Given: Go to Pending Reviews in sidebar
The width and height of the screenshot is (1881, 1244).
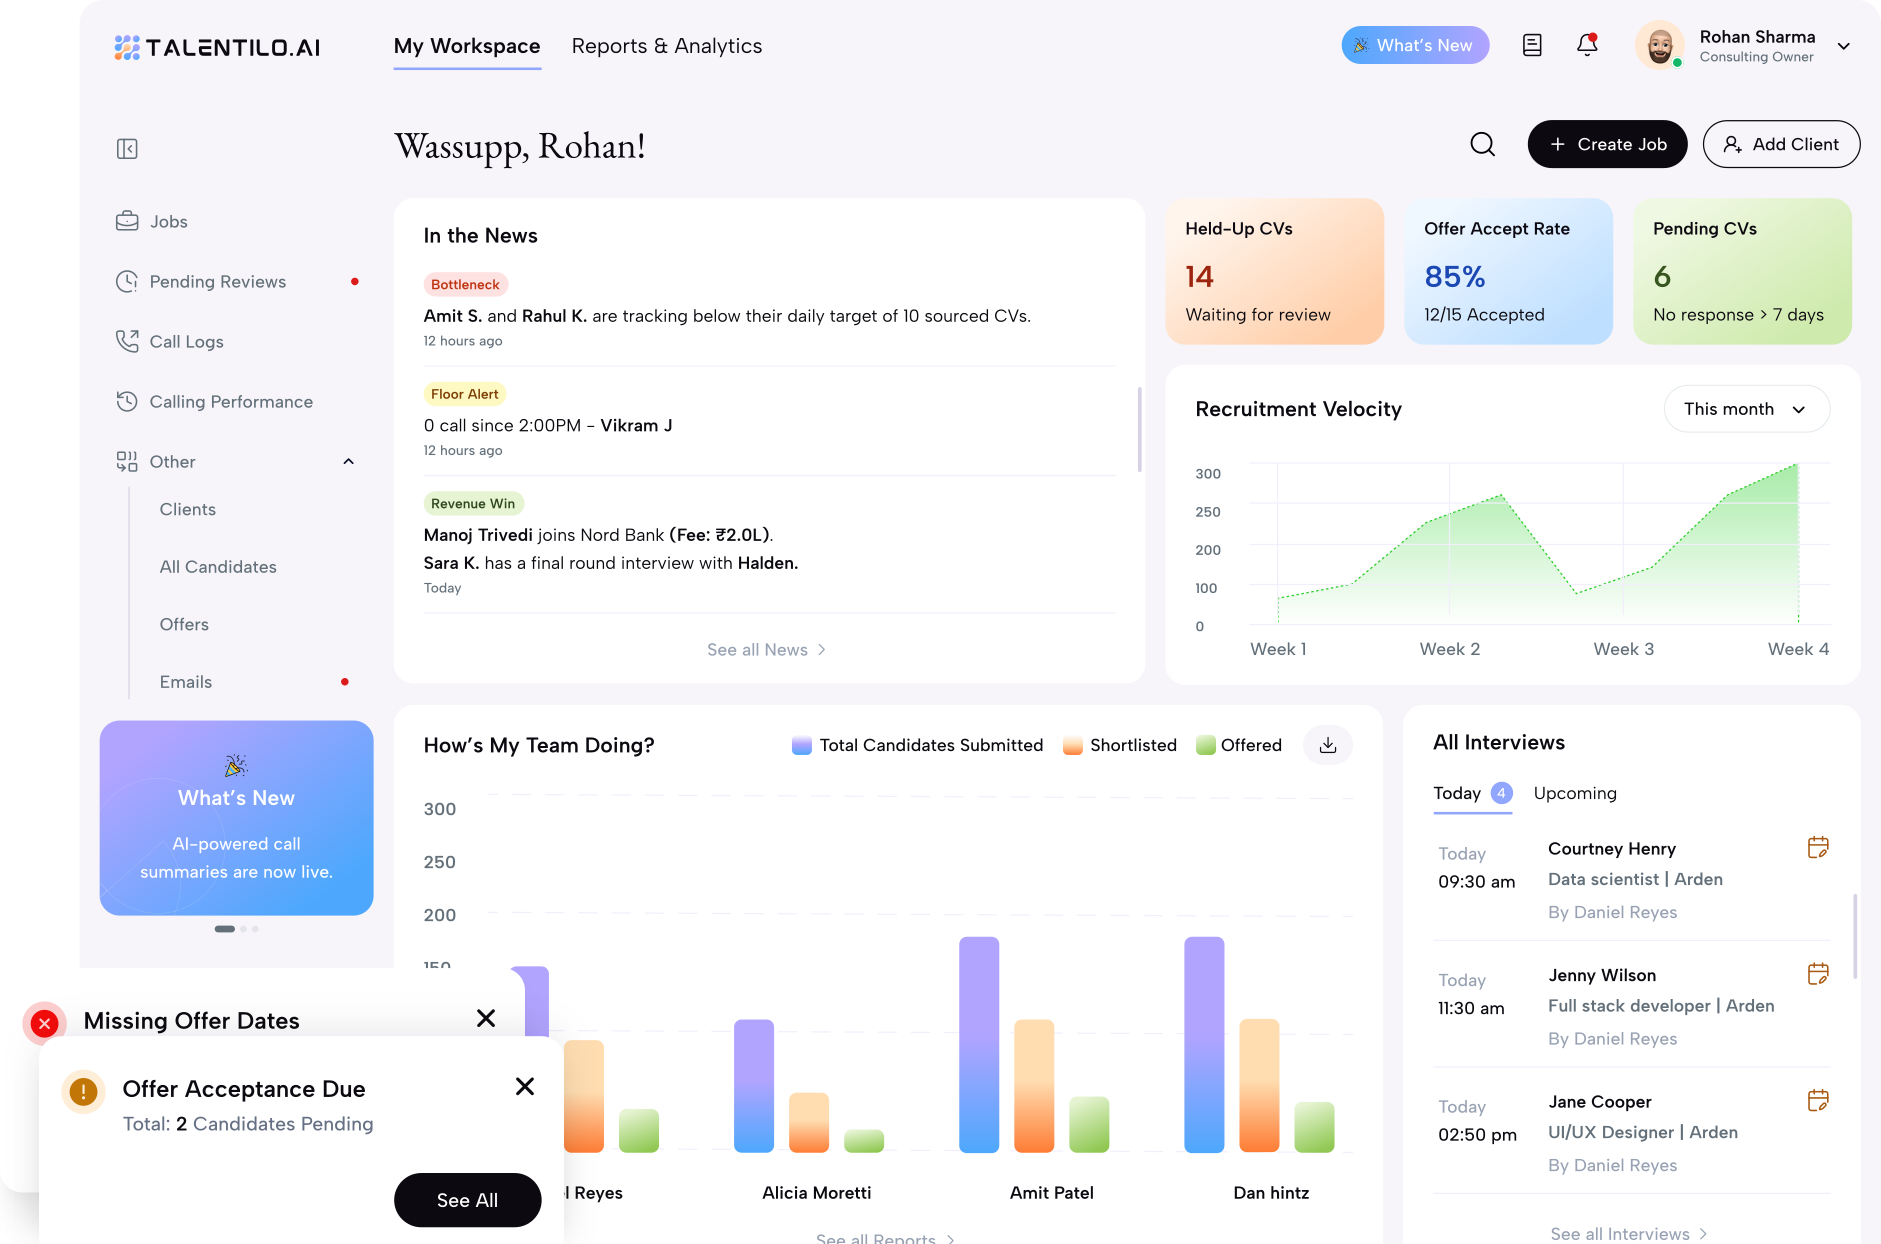Looking at the screenshot, I should click(236, 281).
